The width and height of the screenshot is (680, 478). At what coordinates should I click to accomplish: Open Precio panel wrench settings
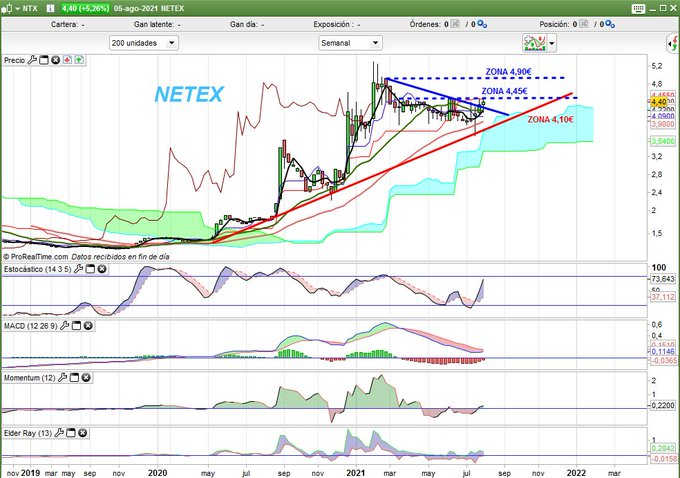point(32,60)
